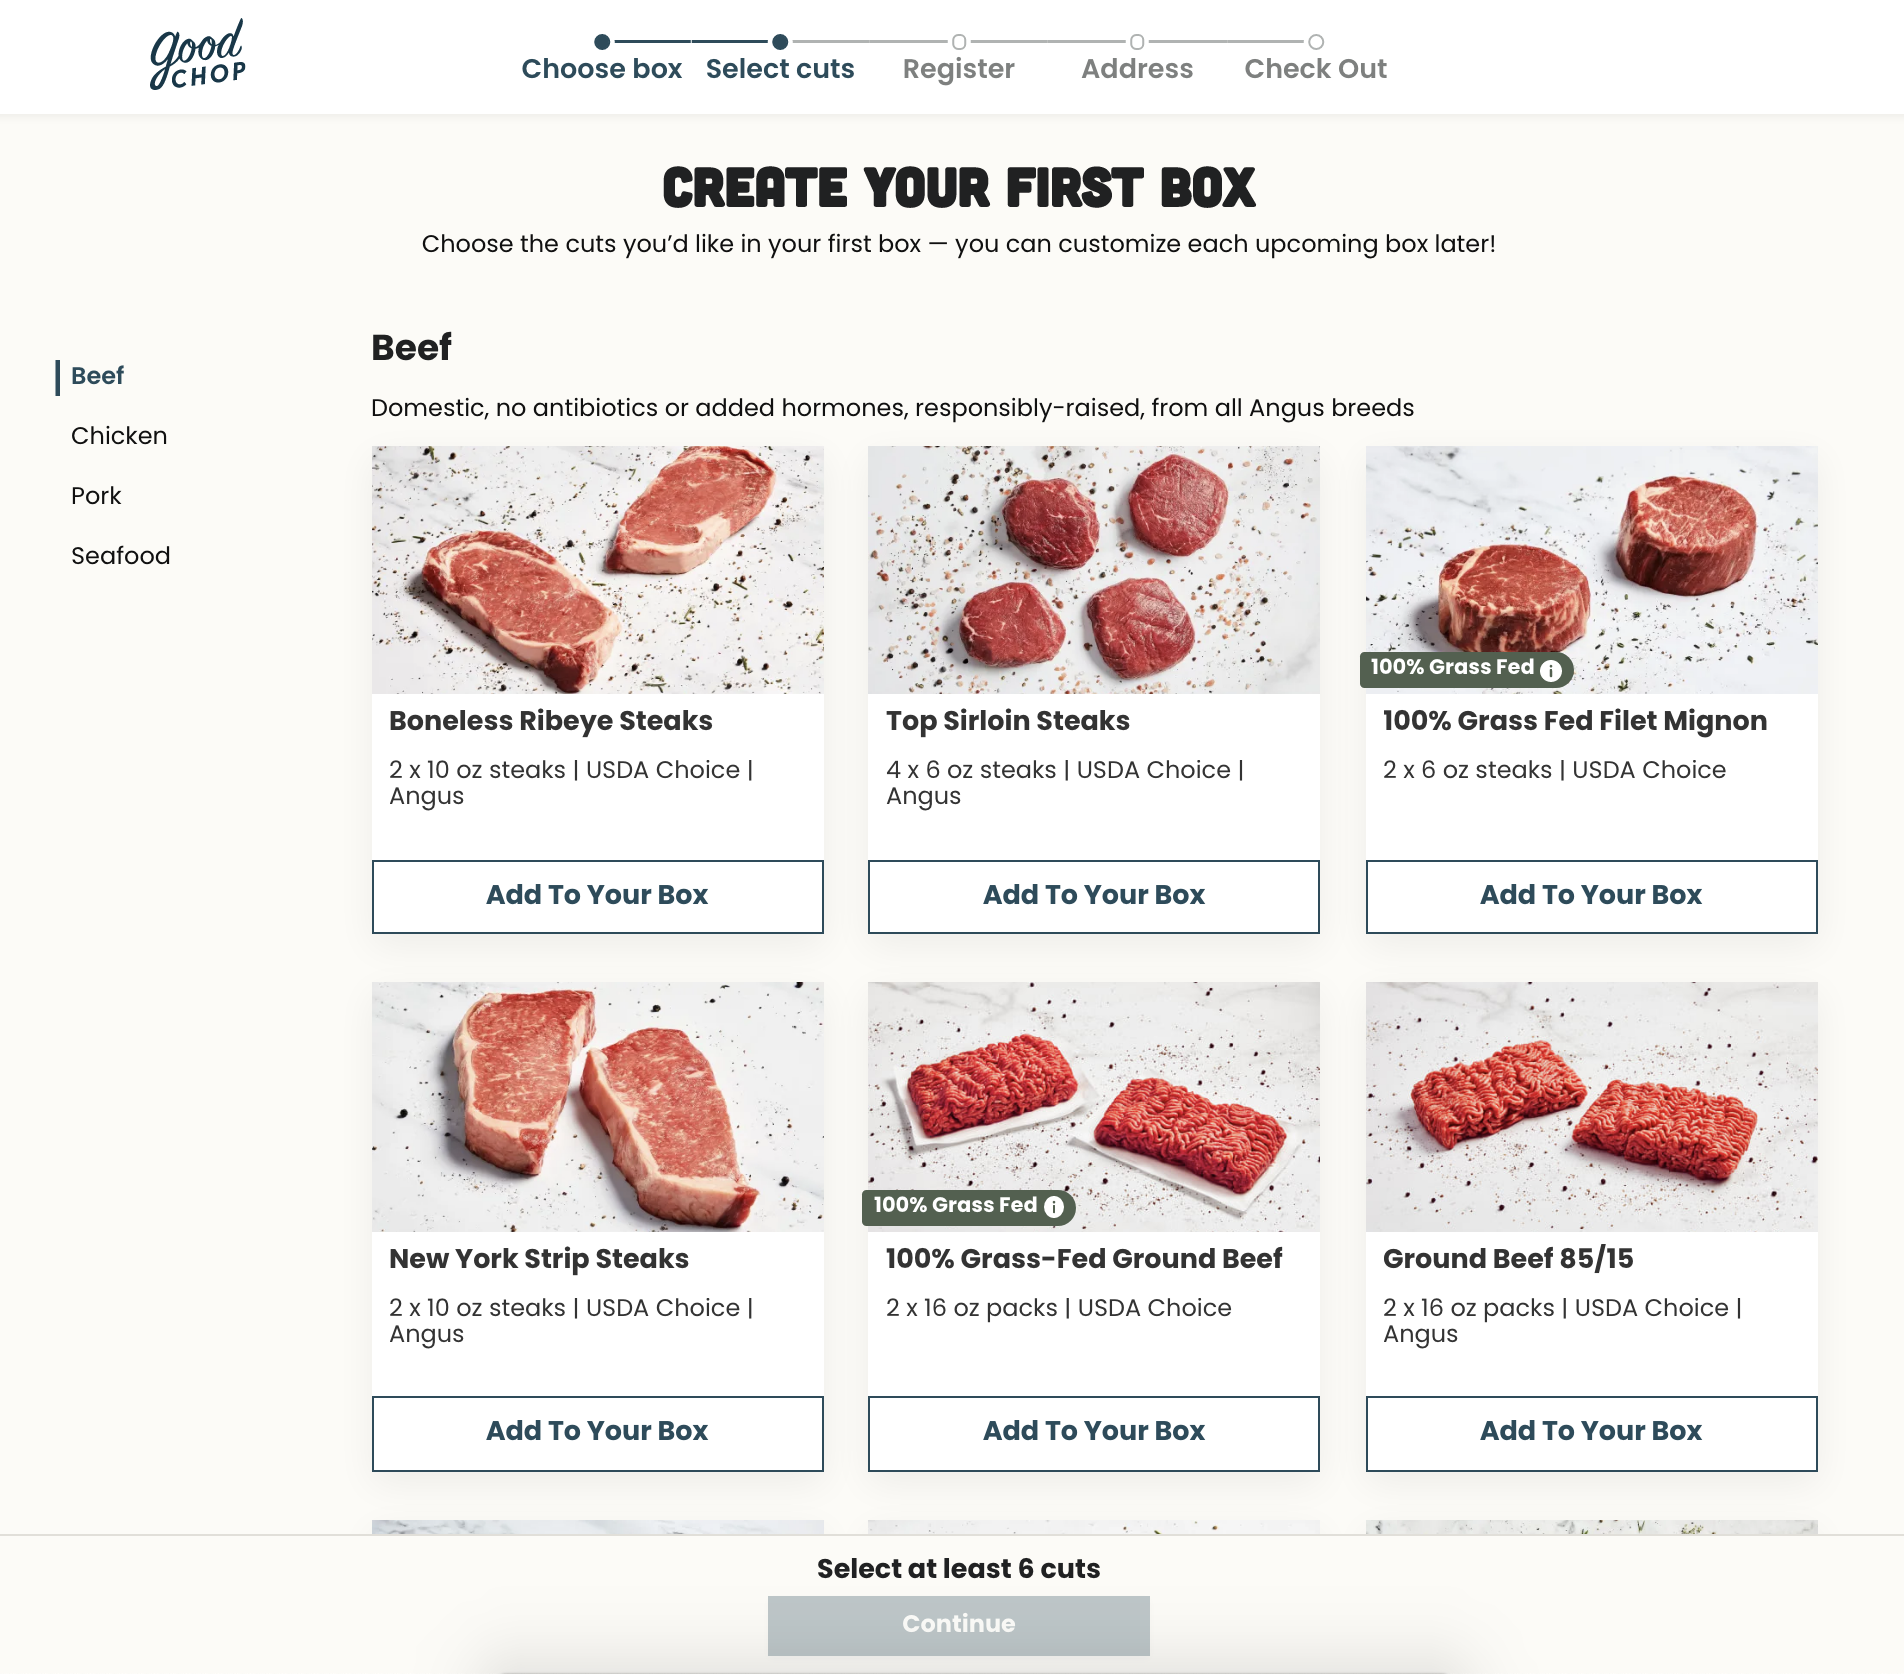Click the Choose box progress step dot

tap(602, 42)
